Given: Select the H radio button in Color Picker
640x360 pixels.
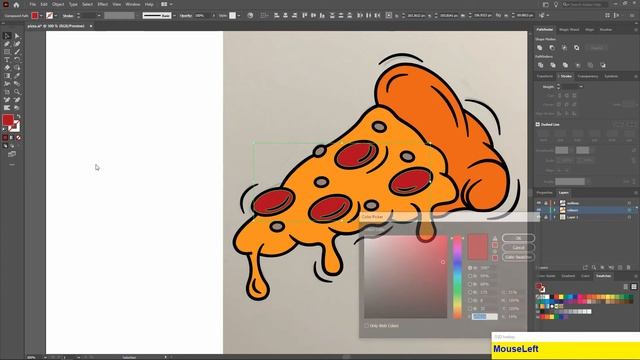Looking at the screenshot, I should [x=470, y=268].
